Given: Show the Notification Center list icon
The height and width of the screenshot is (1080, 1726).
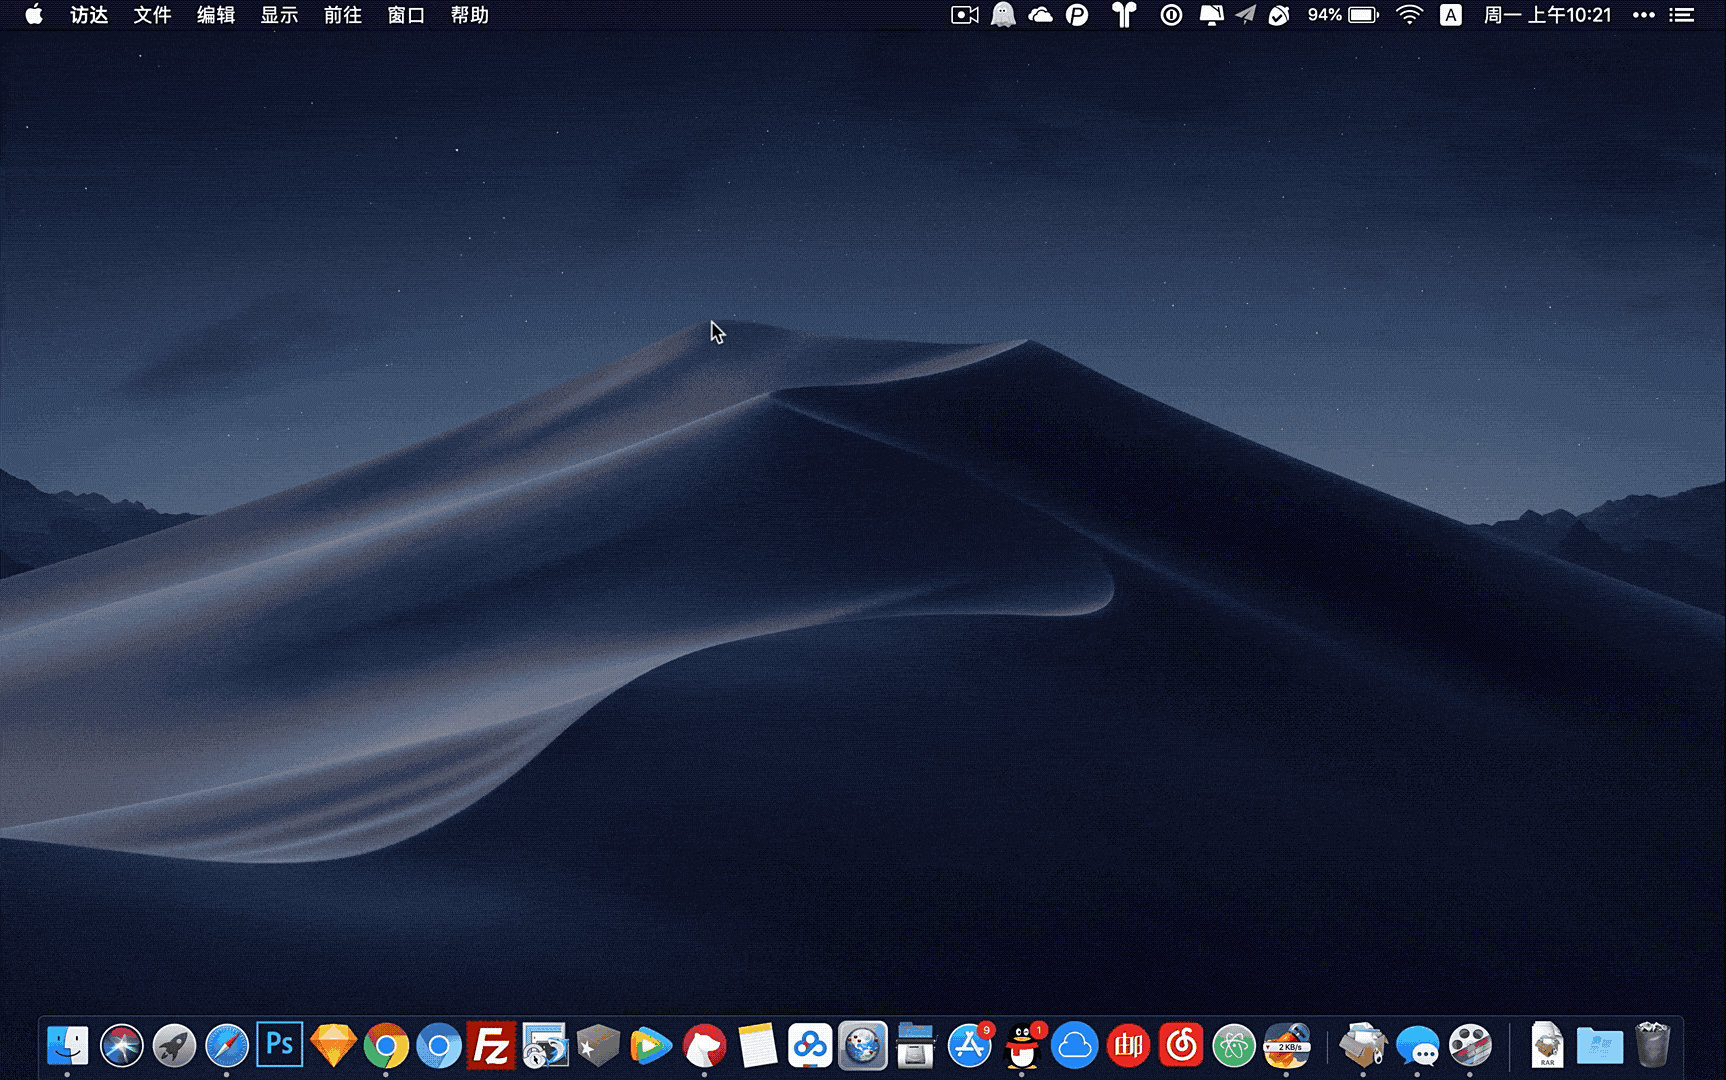Looking at the screenshot, I should coord(1683,15).
